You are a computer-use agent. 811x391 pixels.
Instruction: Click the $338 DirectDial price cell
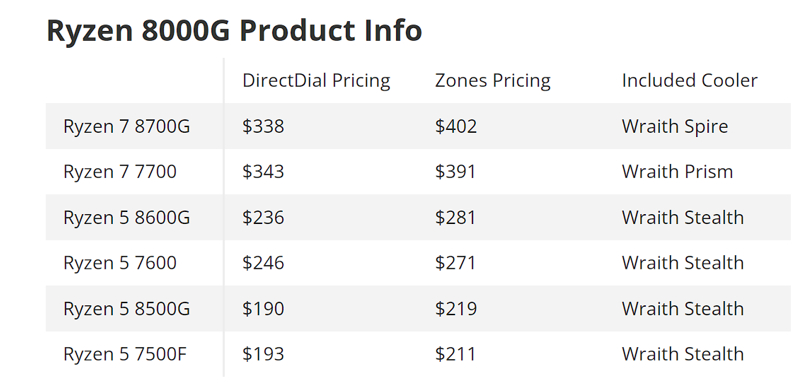pyautogui.click(x=263, y=126)
